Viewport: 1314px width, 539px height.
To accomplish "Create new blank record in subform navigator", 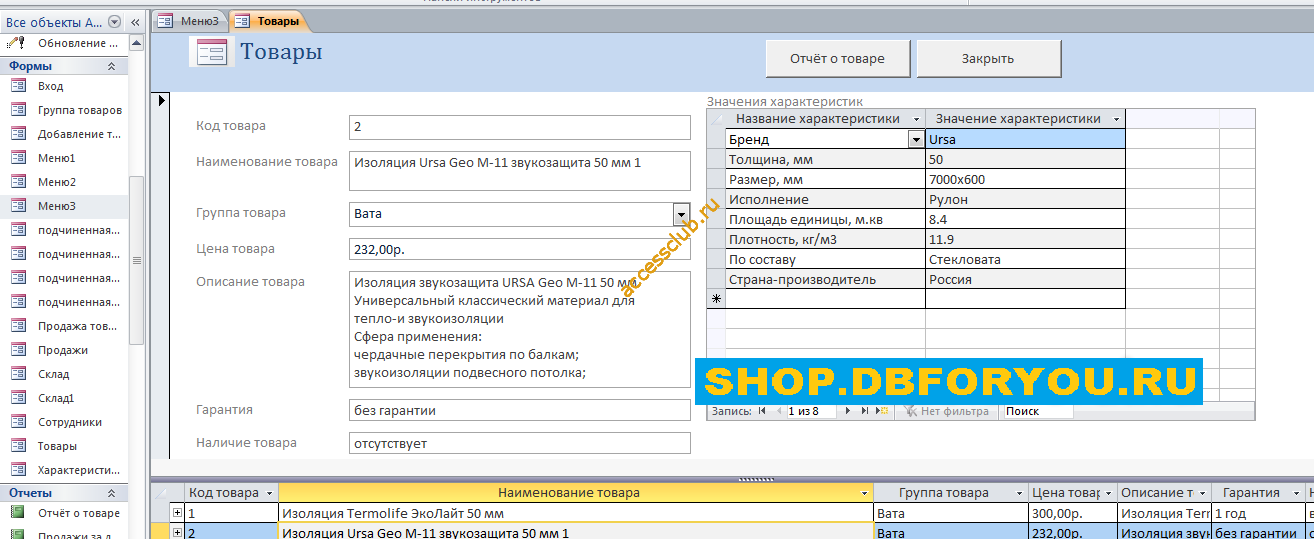I will tap(882, 411).
